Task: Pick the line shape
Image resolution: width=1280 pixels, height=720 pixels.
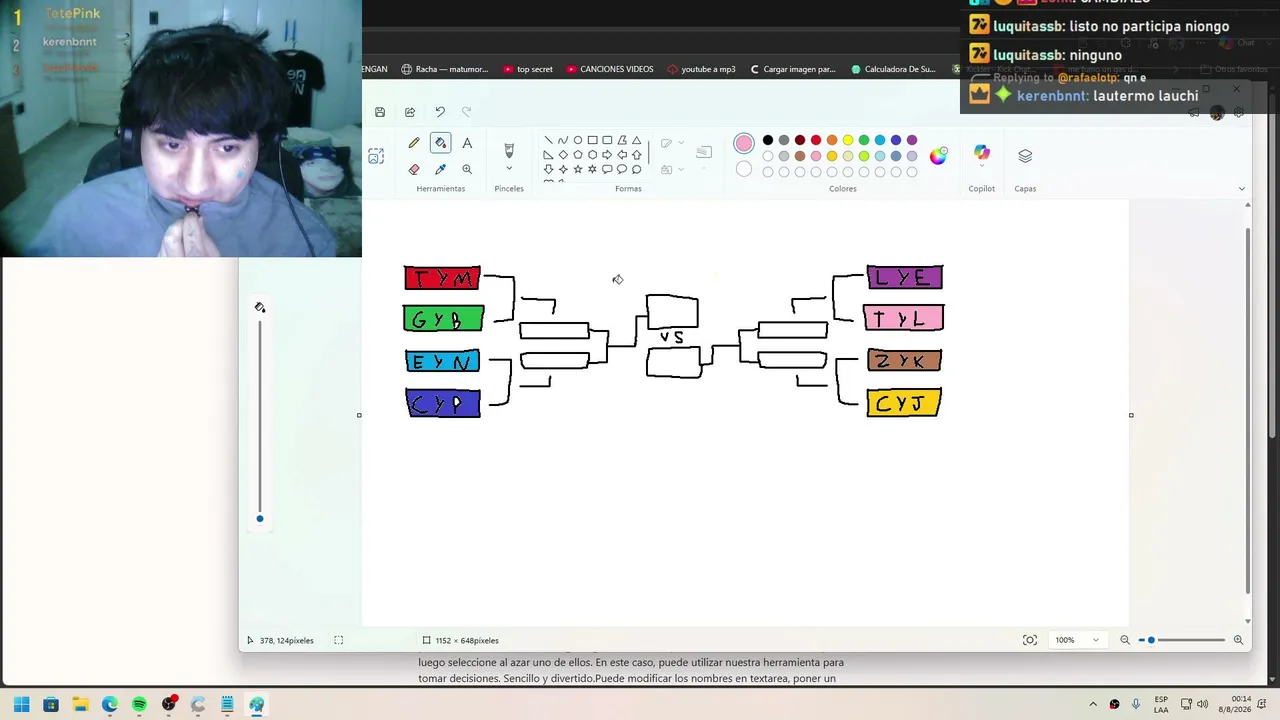Action: (548, 141)
